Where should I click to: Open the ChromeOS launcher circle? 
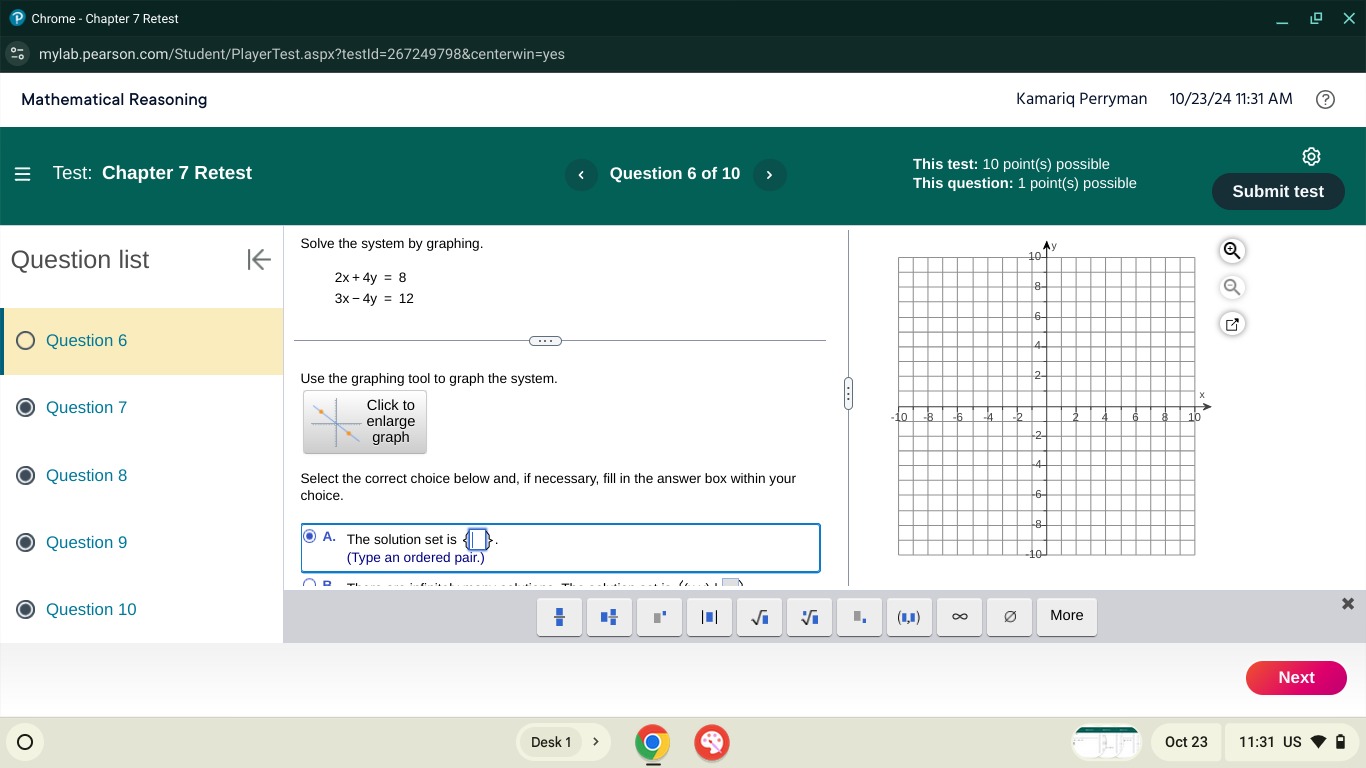pyautogui.click(x=26, y=742)
